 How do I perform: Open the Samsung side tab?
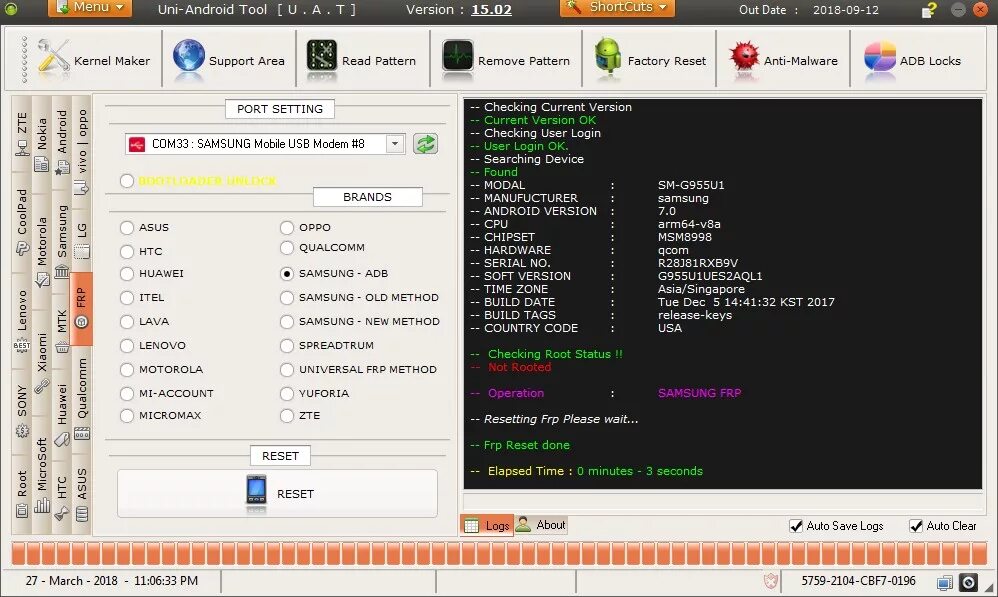(62, 241)
